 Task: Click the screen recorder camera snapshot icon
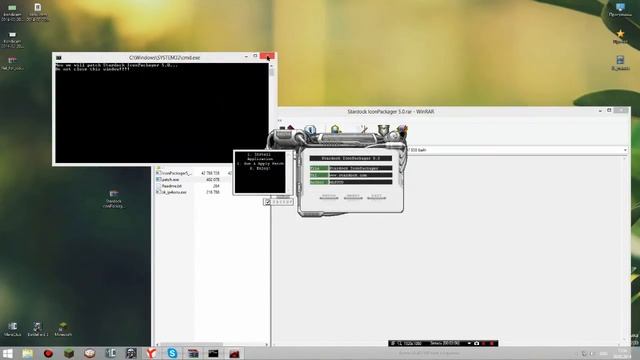[476, 343]
